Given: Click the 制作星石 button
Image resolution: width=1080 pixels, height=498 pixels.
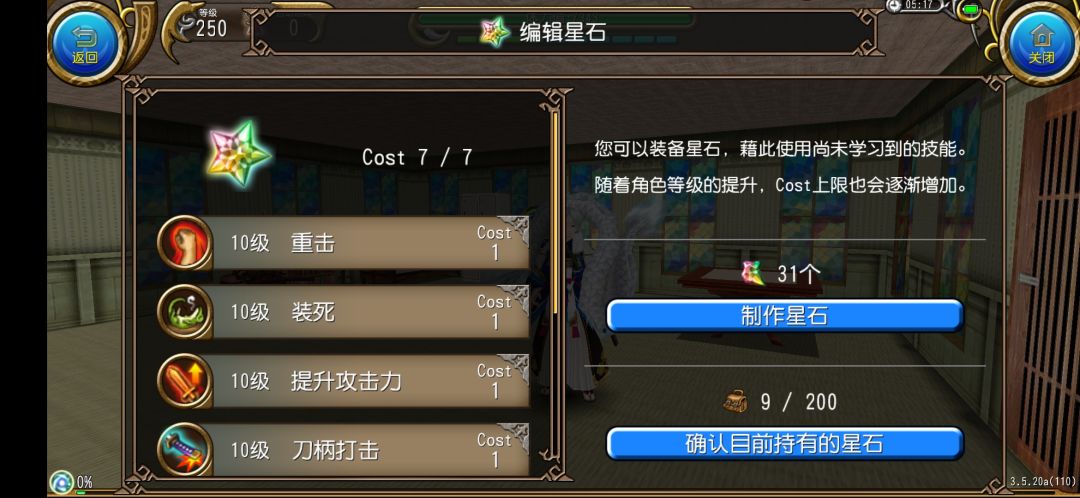Looking at the screenshot, I should [x=784, y=316].
